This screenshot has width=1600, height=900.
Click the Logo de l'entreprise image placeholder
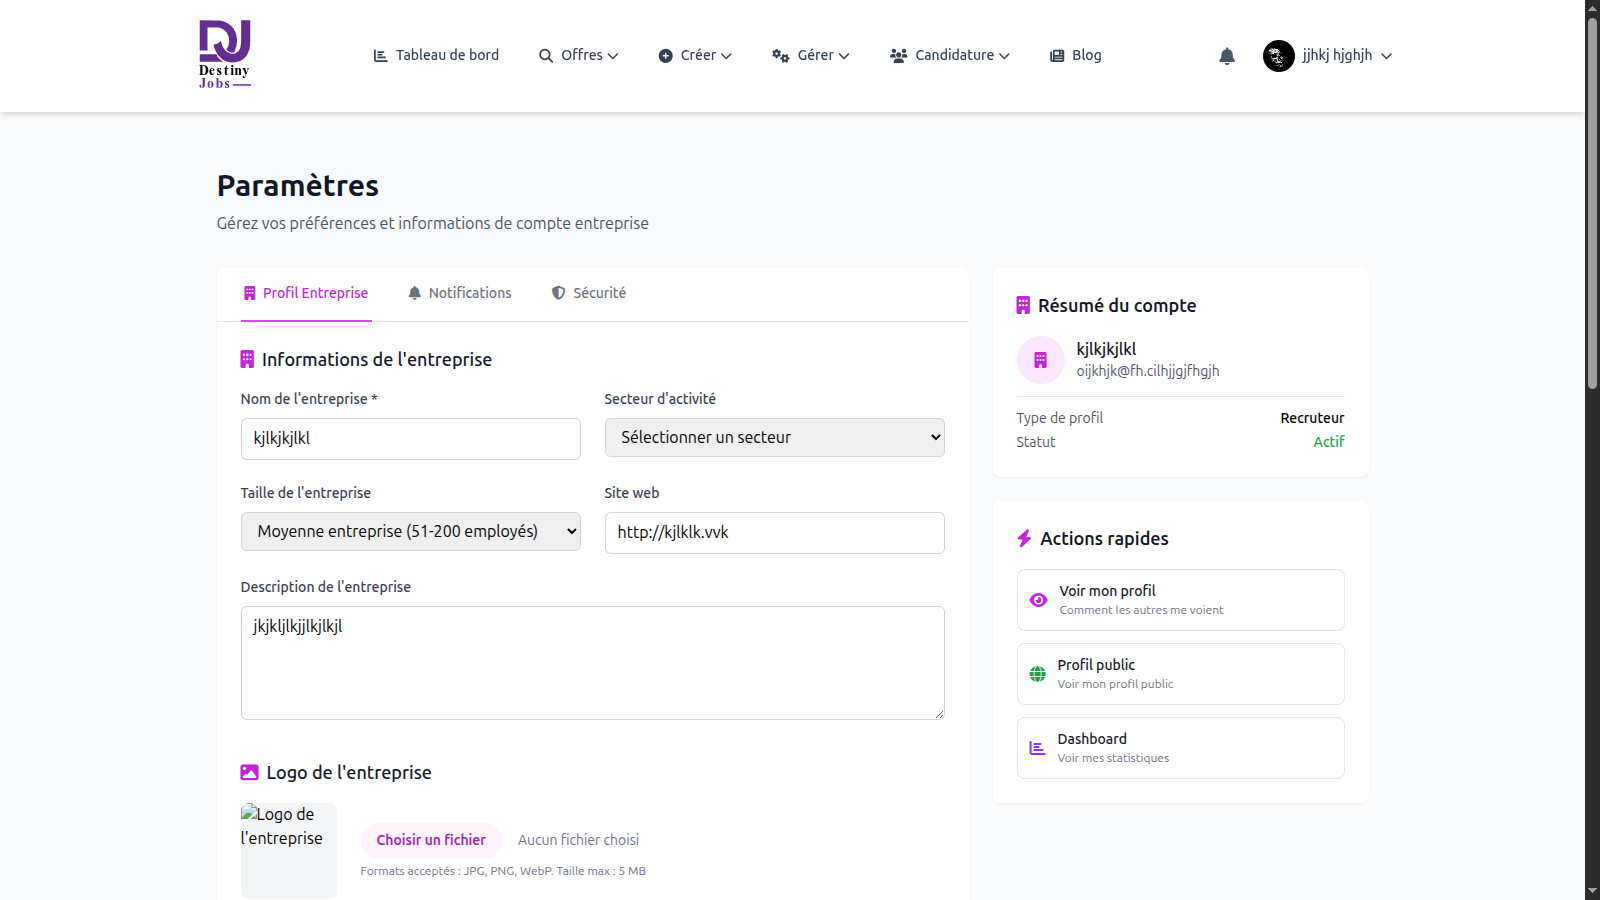coord(288,850)
